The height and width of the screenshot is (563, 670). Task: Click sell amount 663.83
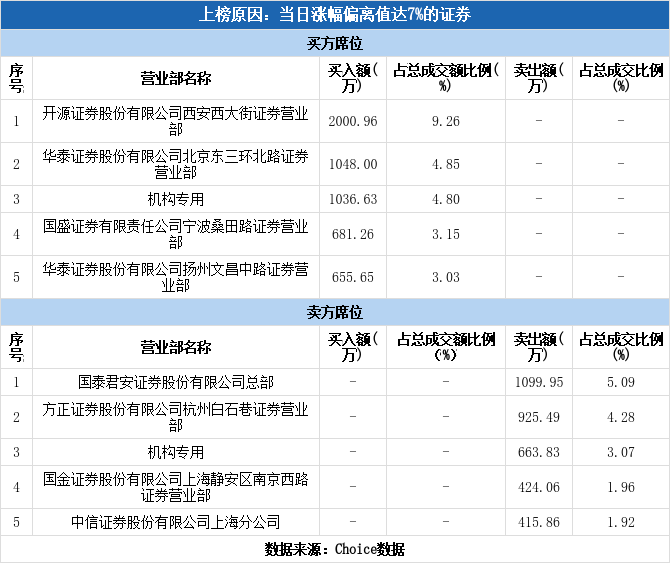[539, 452]
